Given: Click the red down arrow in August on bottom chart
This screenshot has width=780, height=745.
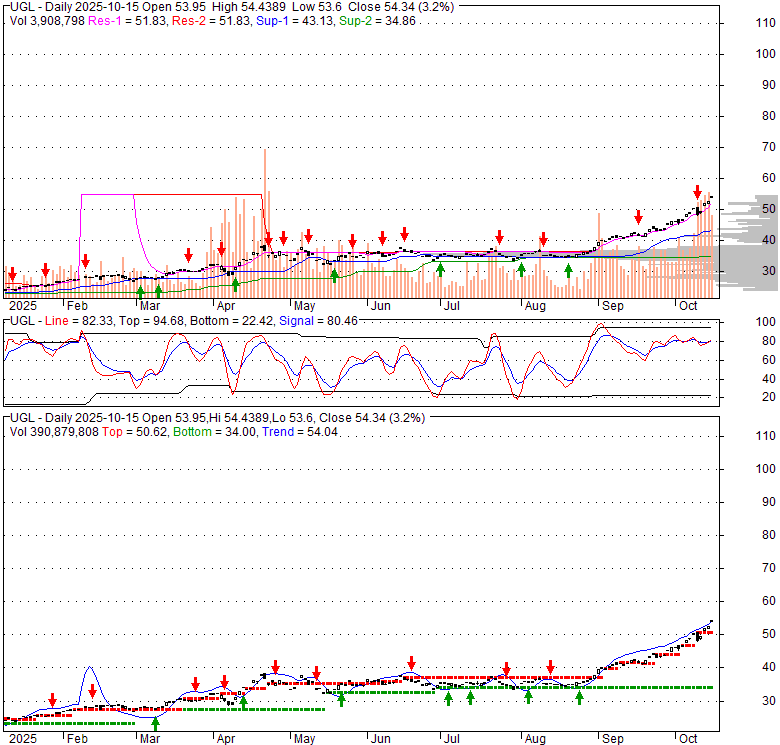Looking at the screenshot, I should point(550,667).
